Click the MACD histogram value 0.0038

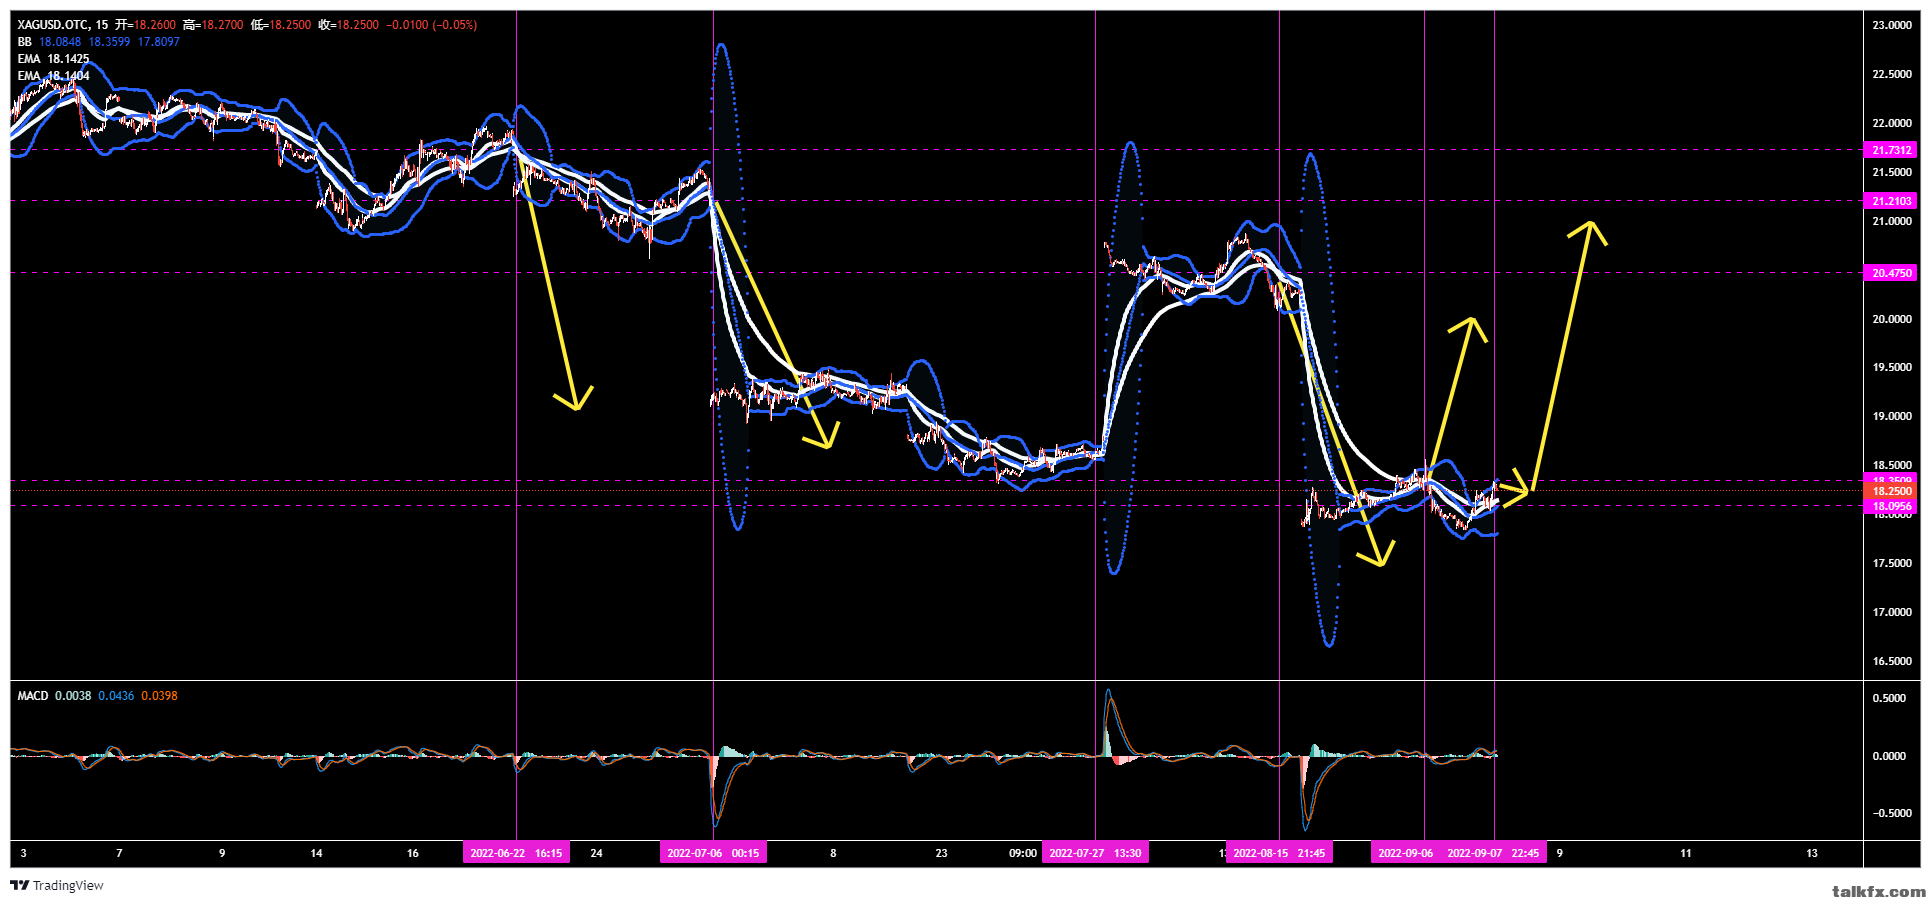tap(73, 696)
